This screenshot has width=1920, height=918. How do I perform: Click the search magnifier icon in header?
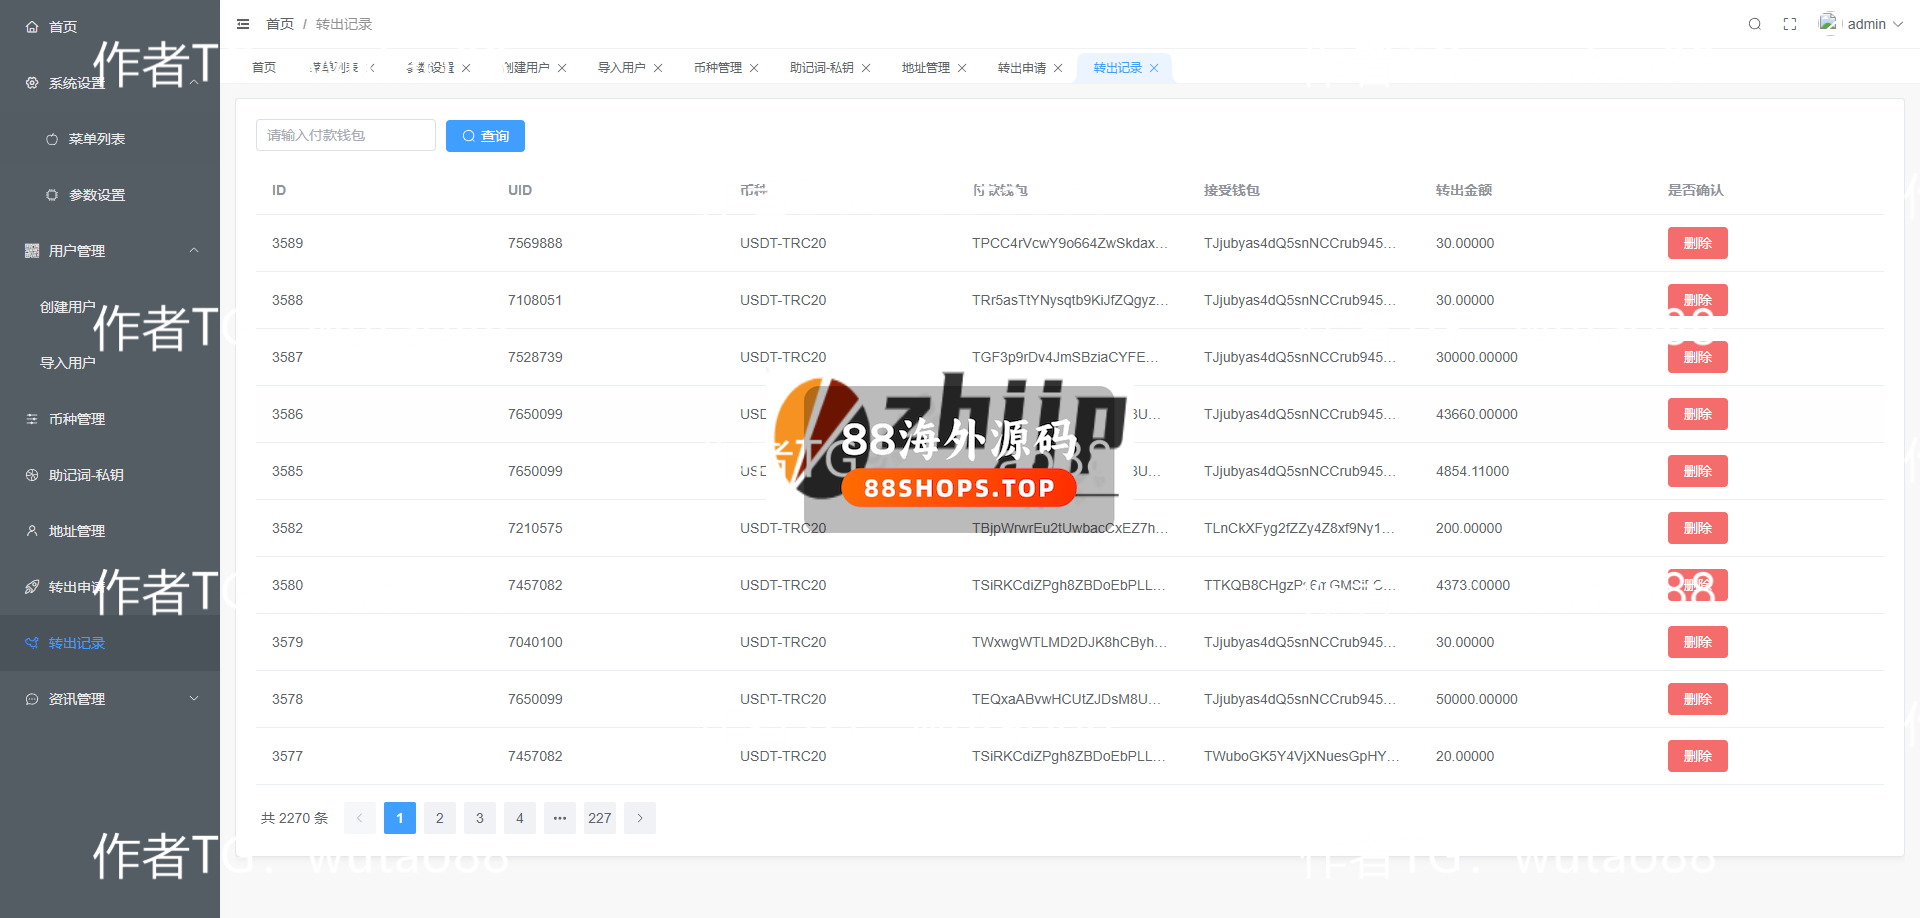pyautogui.click(x=1754, y=24)
